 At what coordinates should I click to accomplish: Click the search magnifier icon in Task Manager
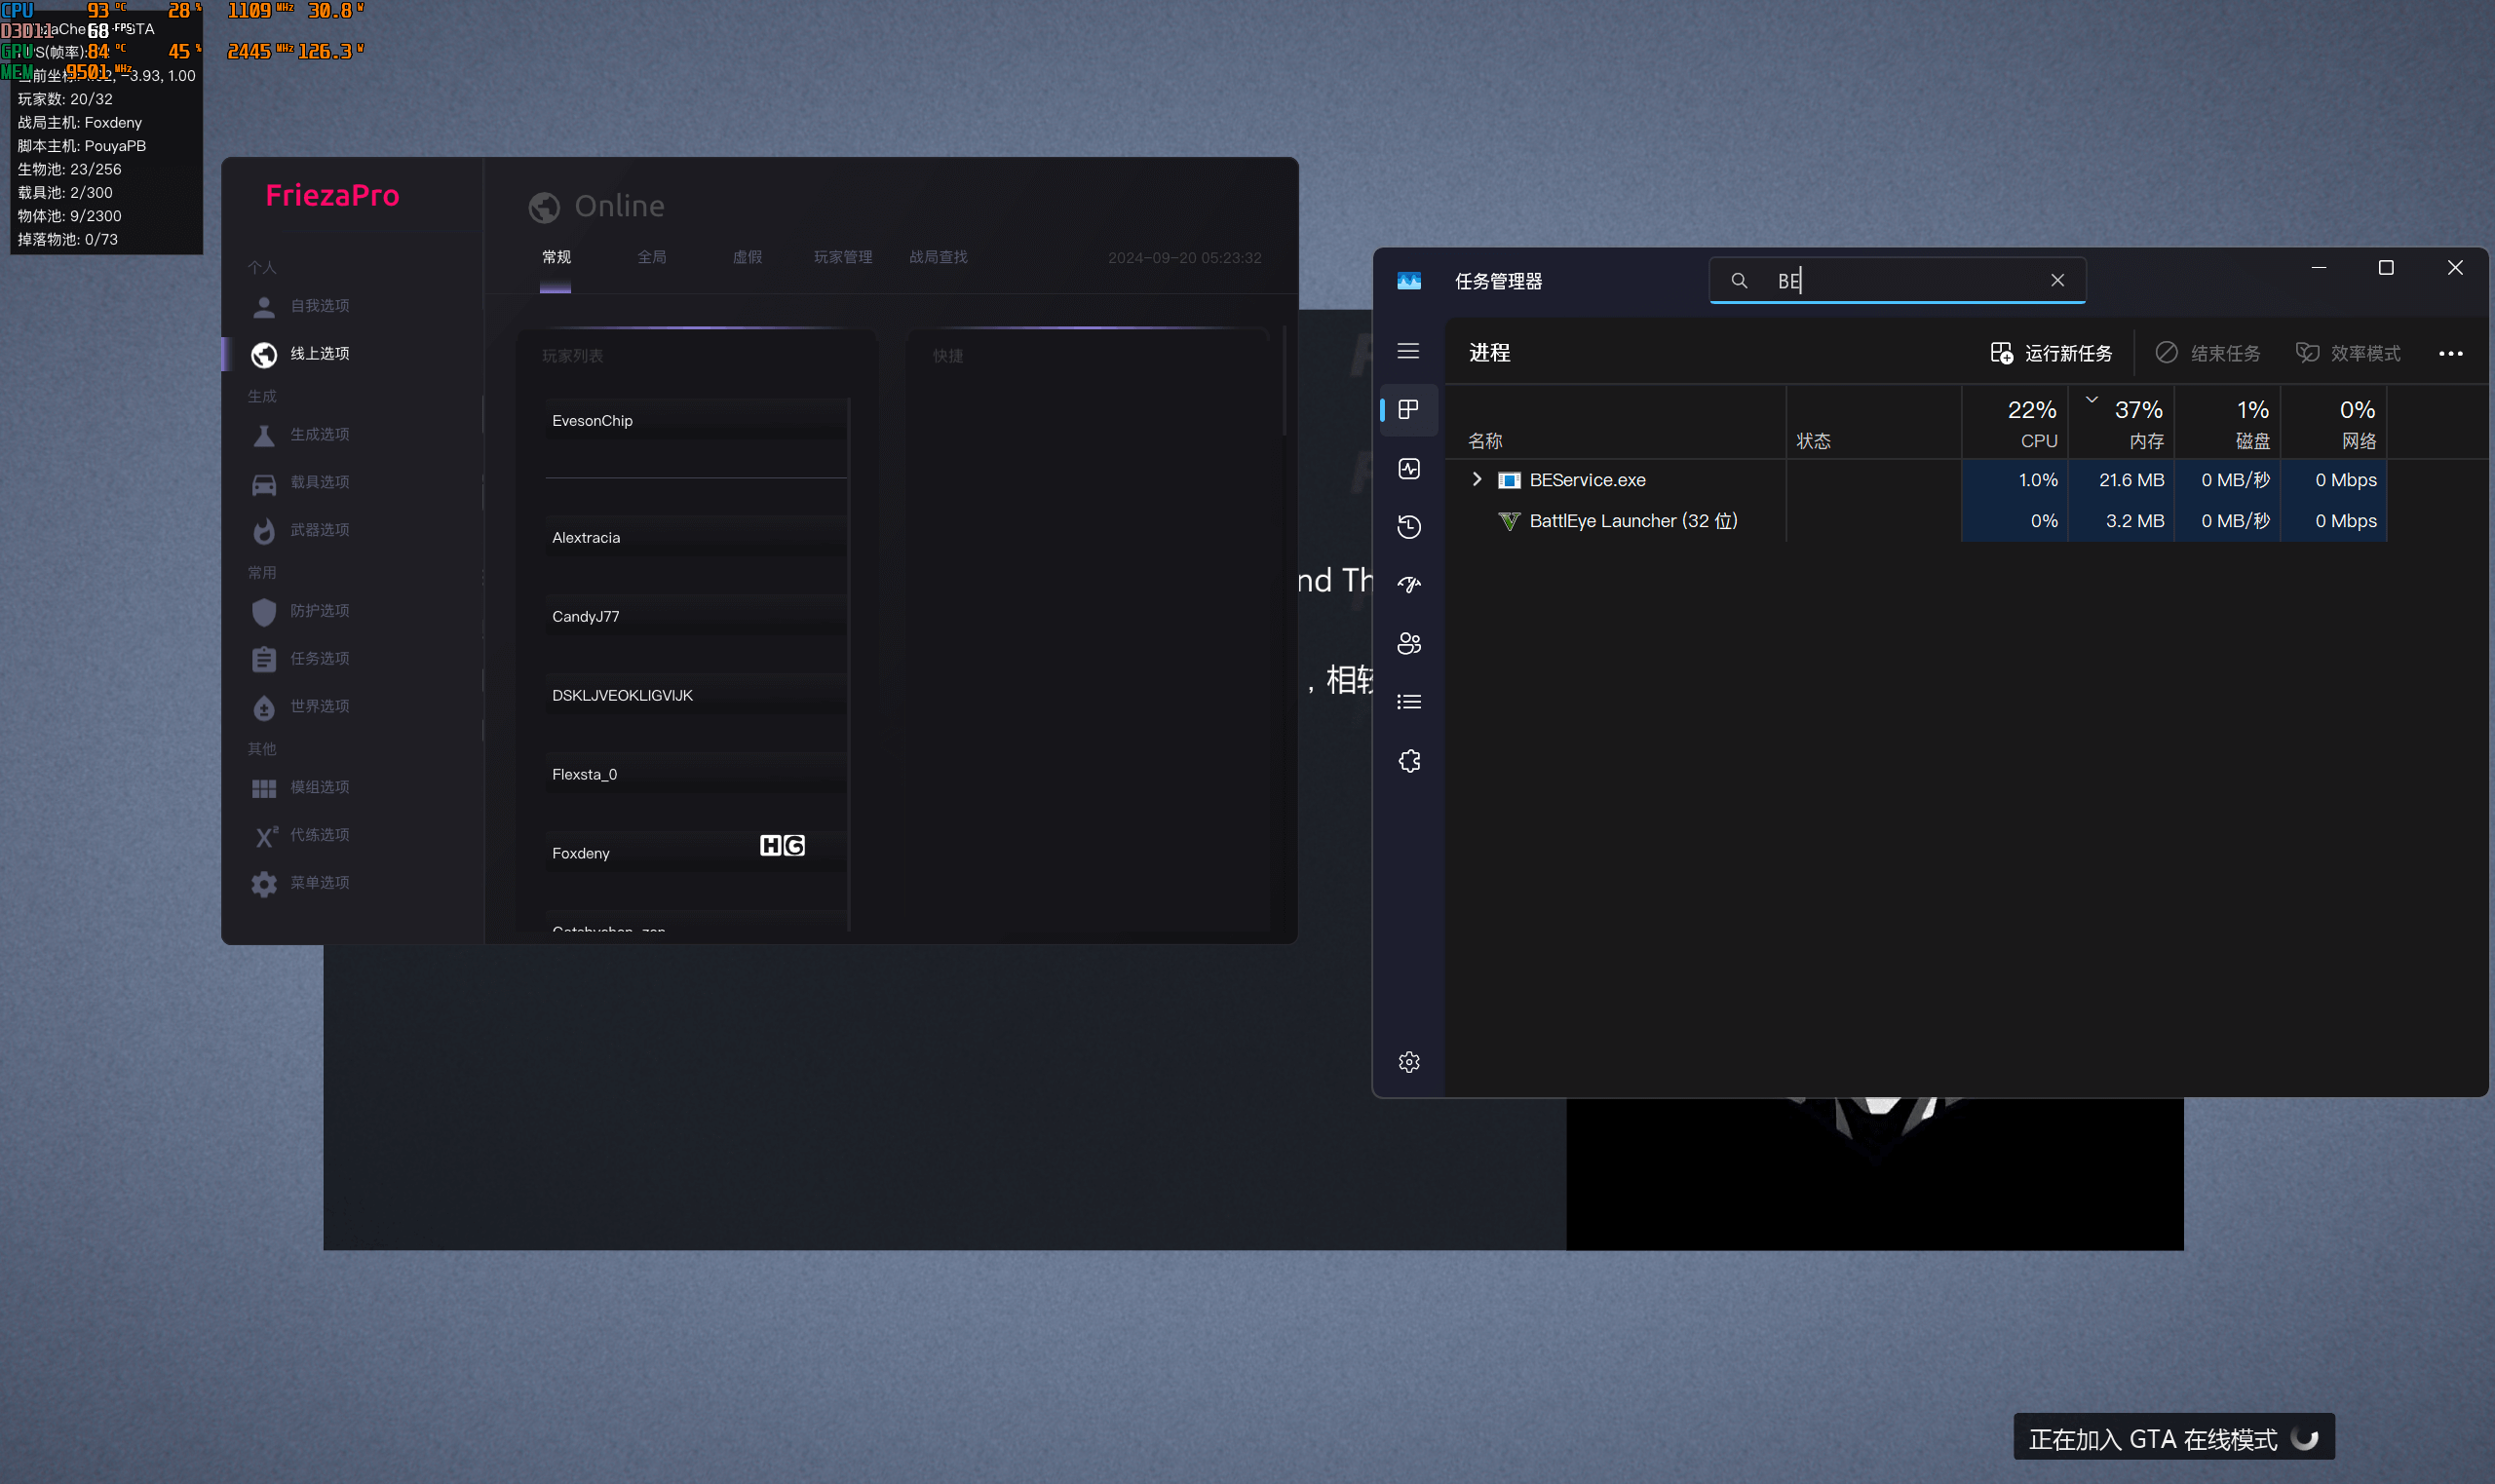1739,281
